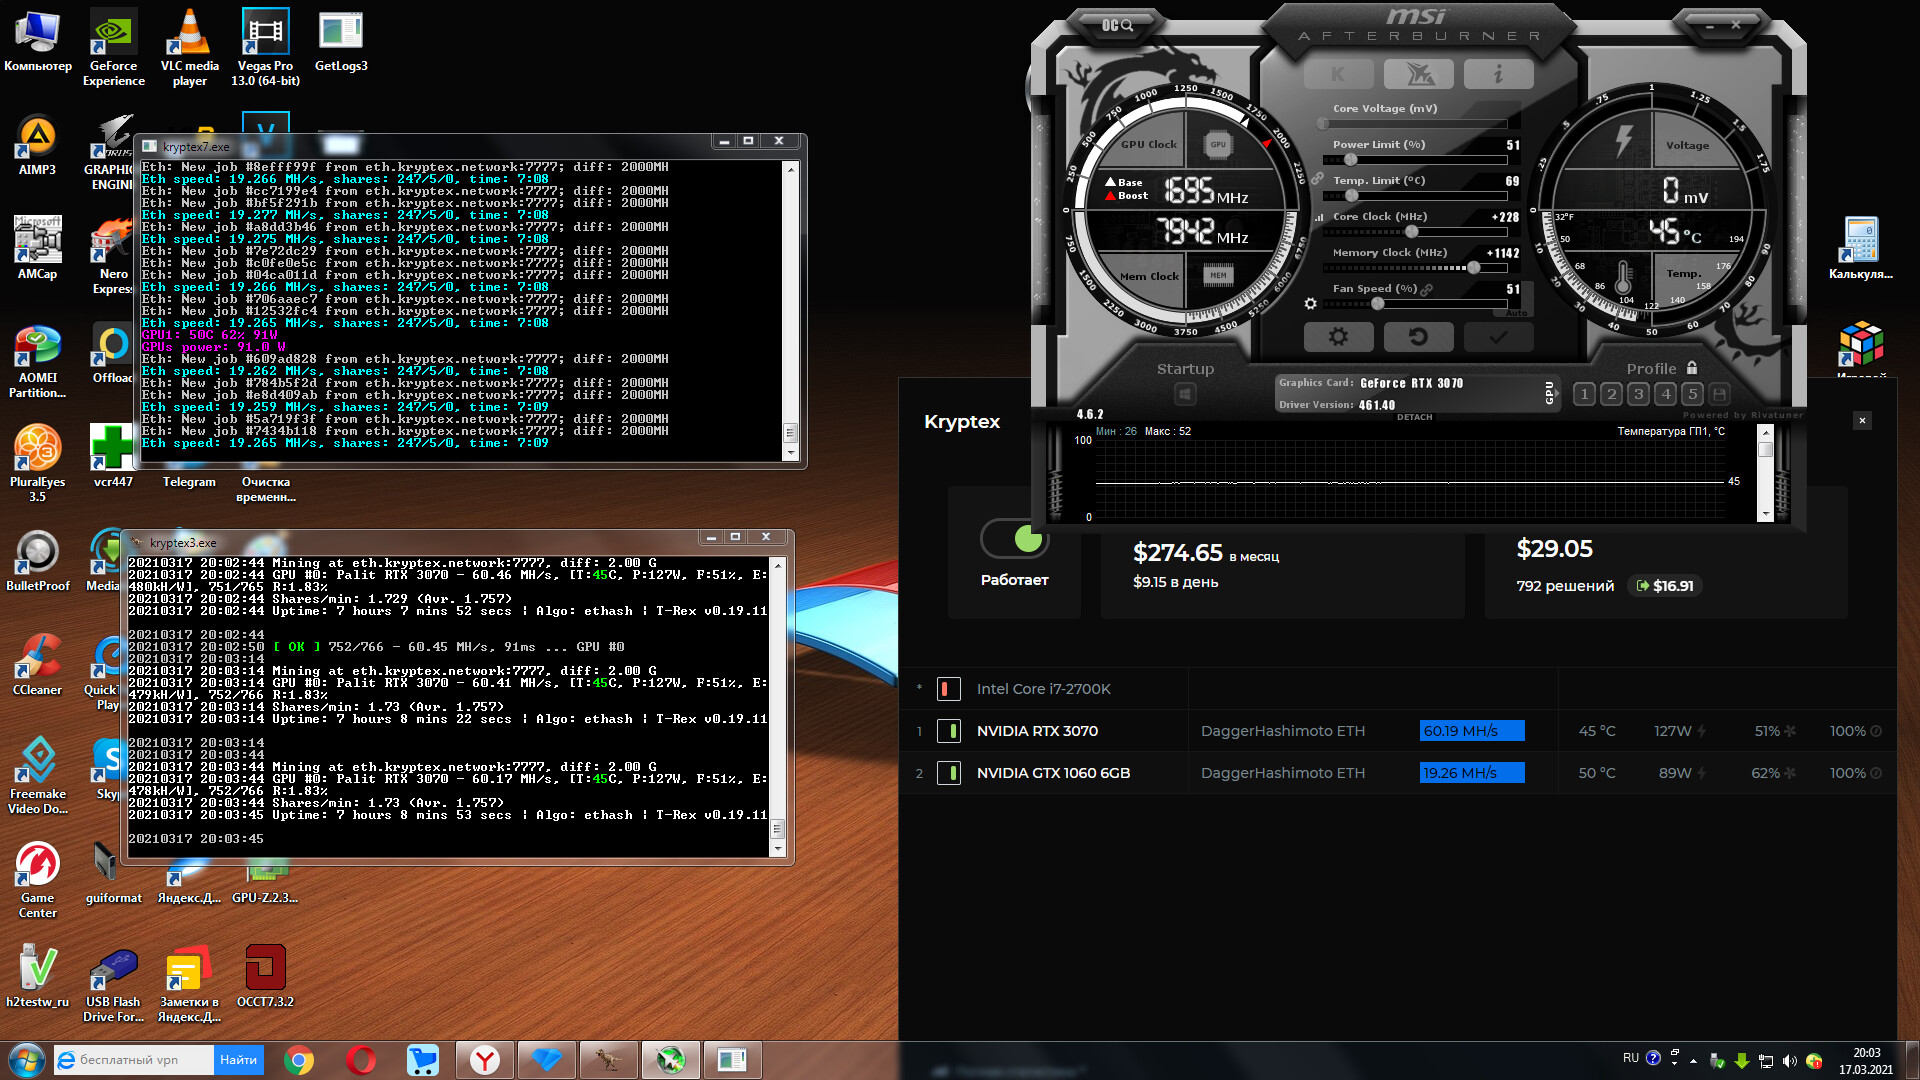Open the VLC media player desktop shortcut
1920x1080 pixels.
(189, 47)
